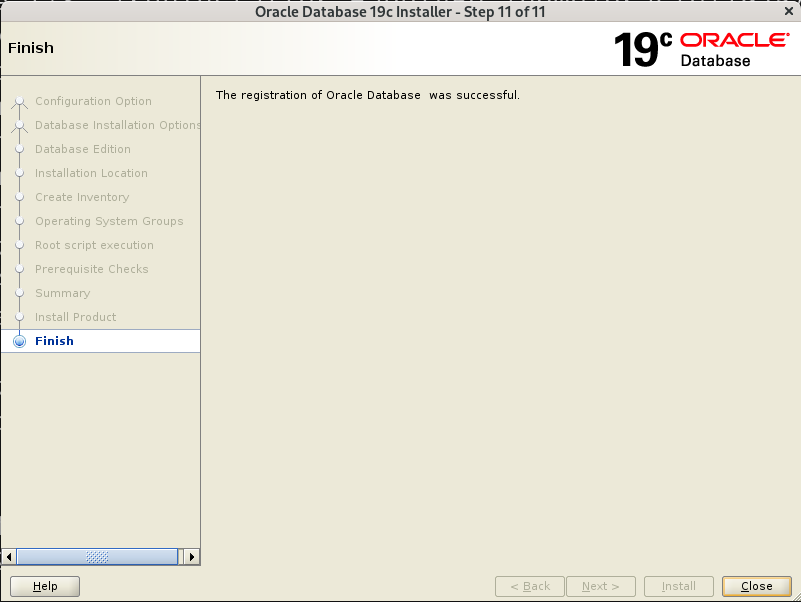Screen dimensions: 801x602
Task: Click the Summary step circle marker
Action: (19, 293)
